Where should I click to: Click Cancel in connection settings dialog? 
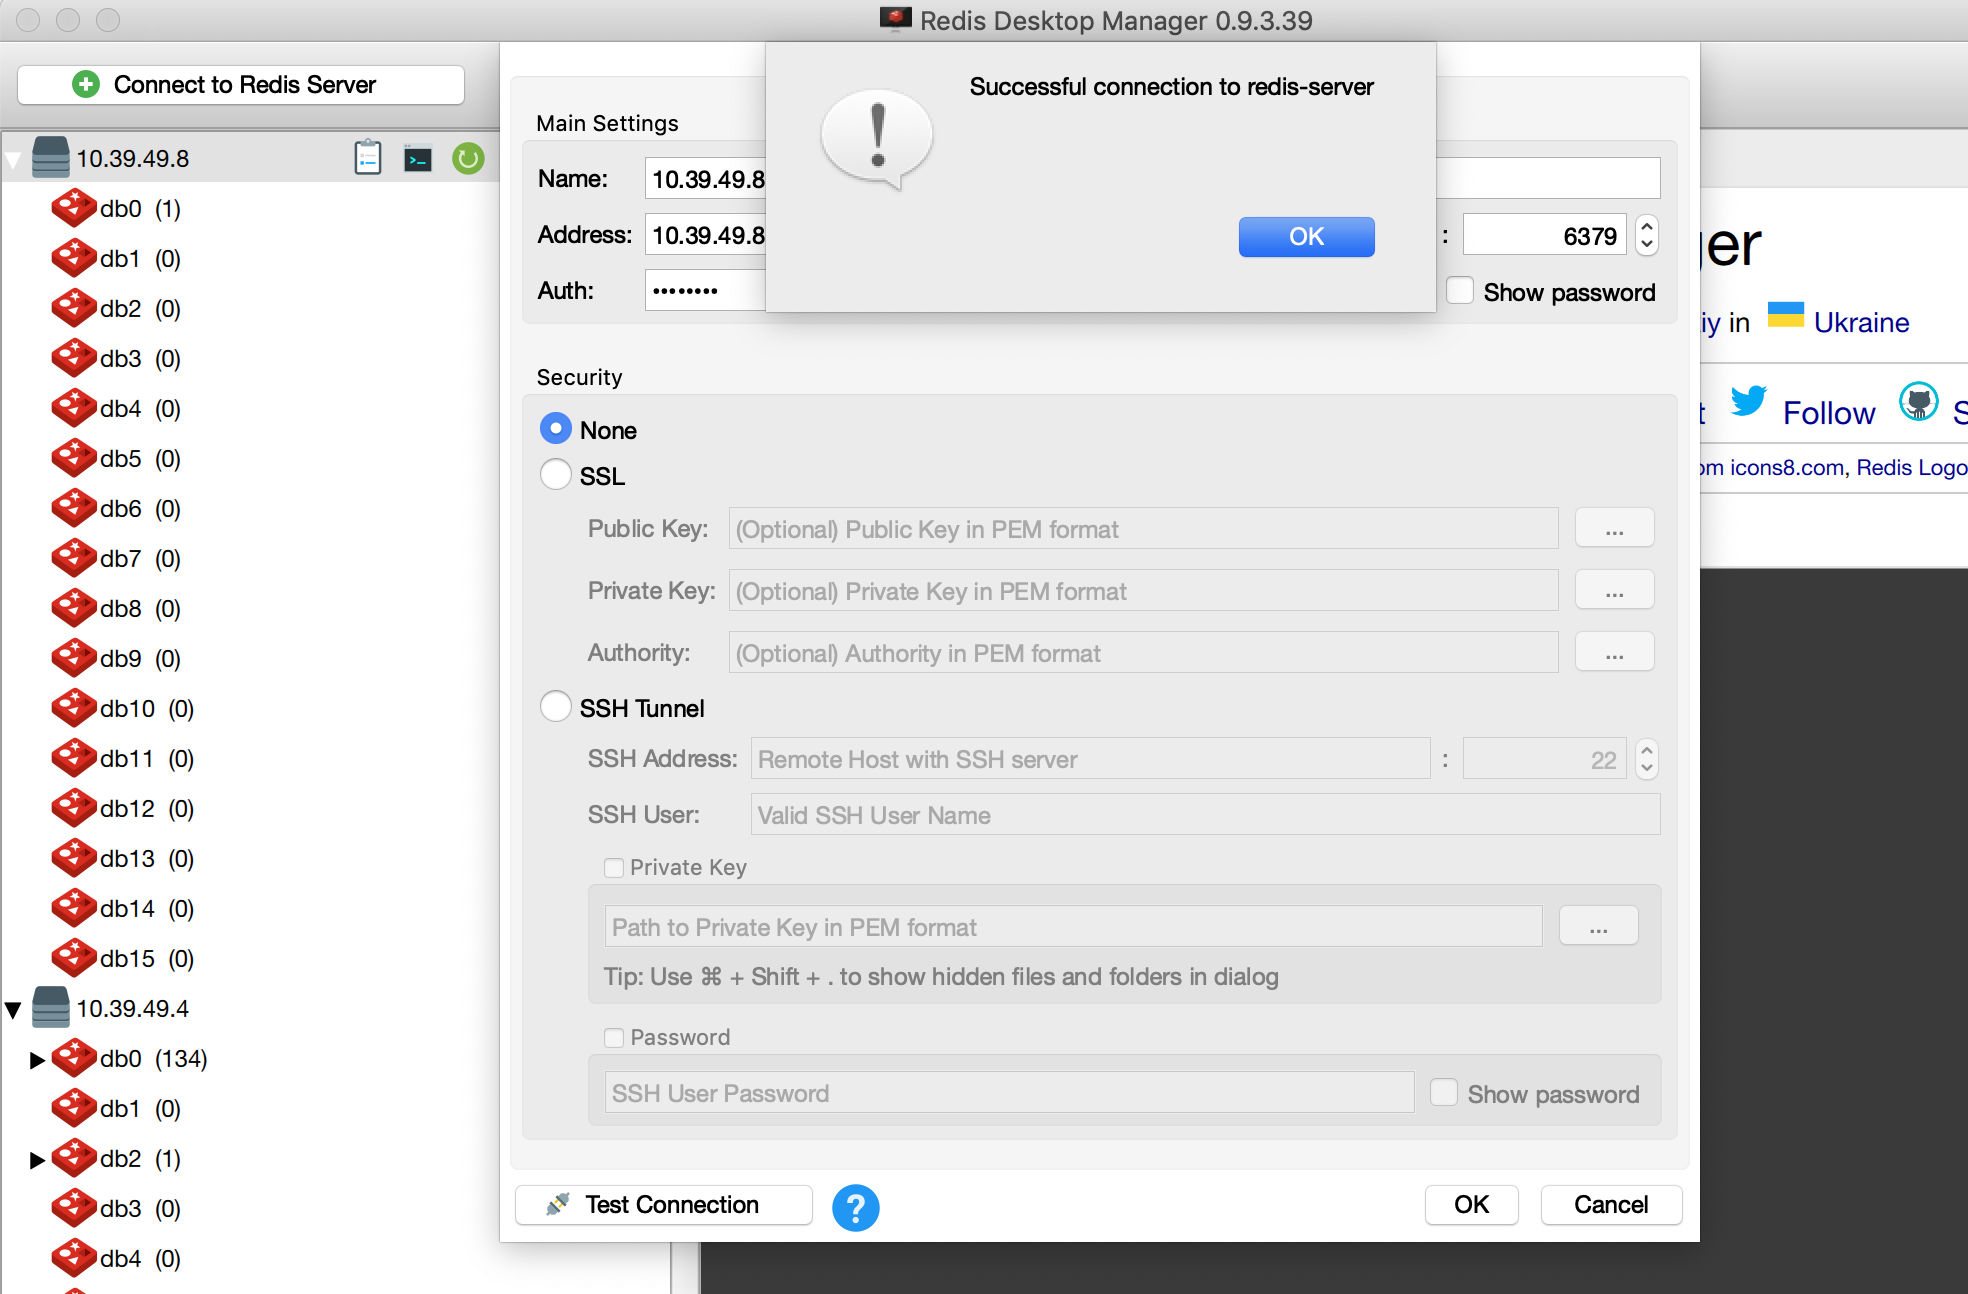click(1610, 1204)
